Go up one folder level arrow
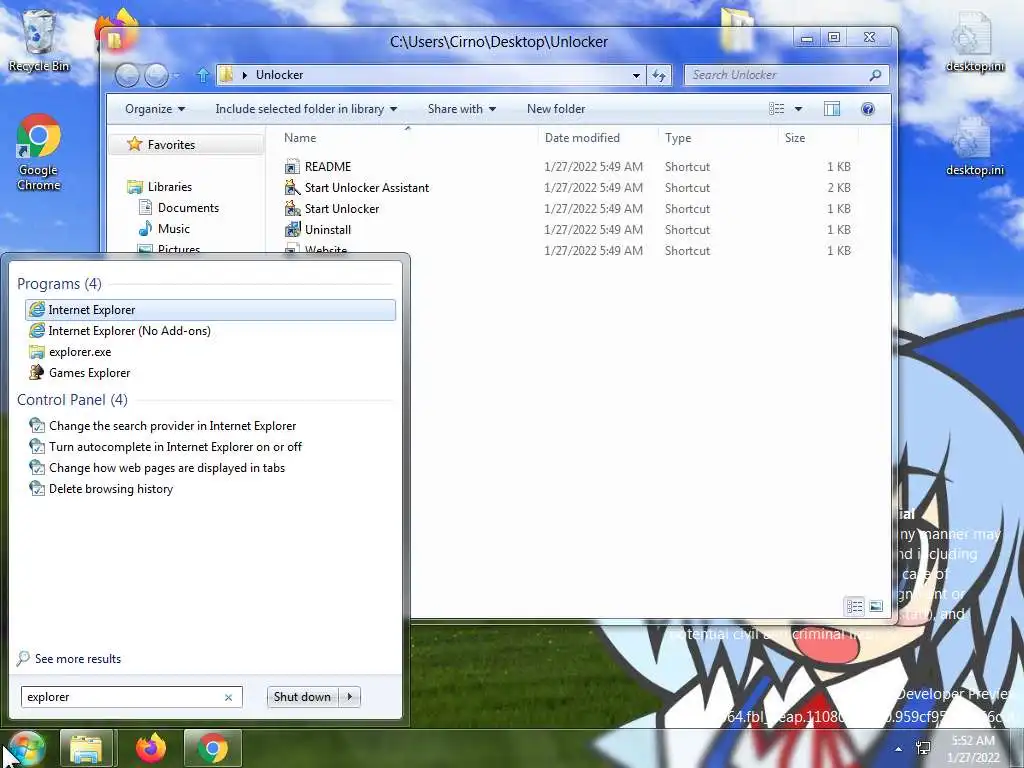The image size is (1024, 768). click(x=202, y=75)
